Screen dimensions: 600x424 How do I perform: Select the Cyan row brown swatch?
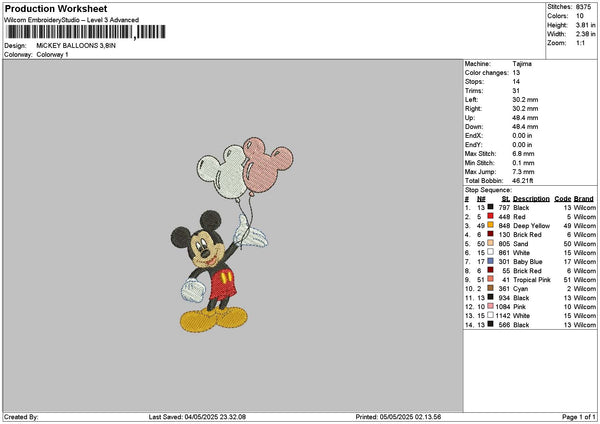[490, 288]
